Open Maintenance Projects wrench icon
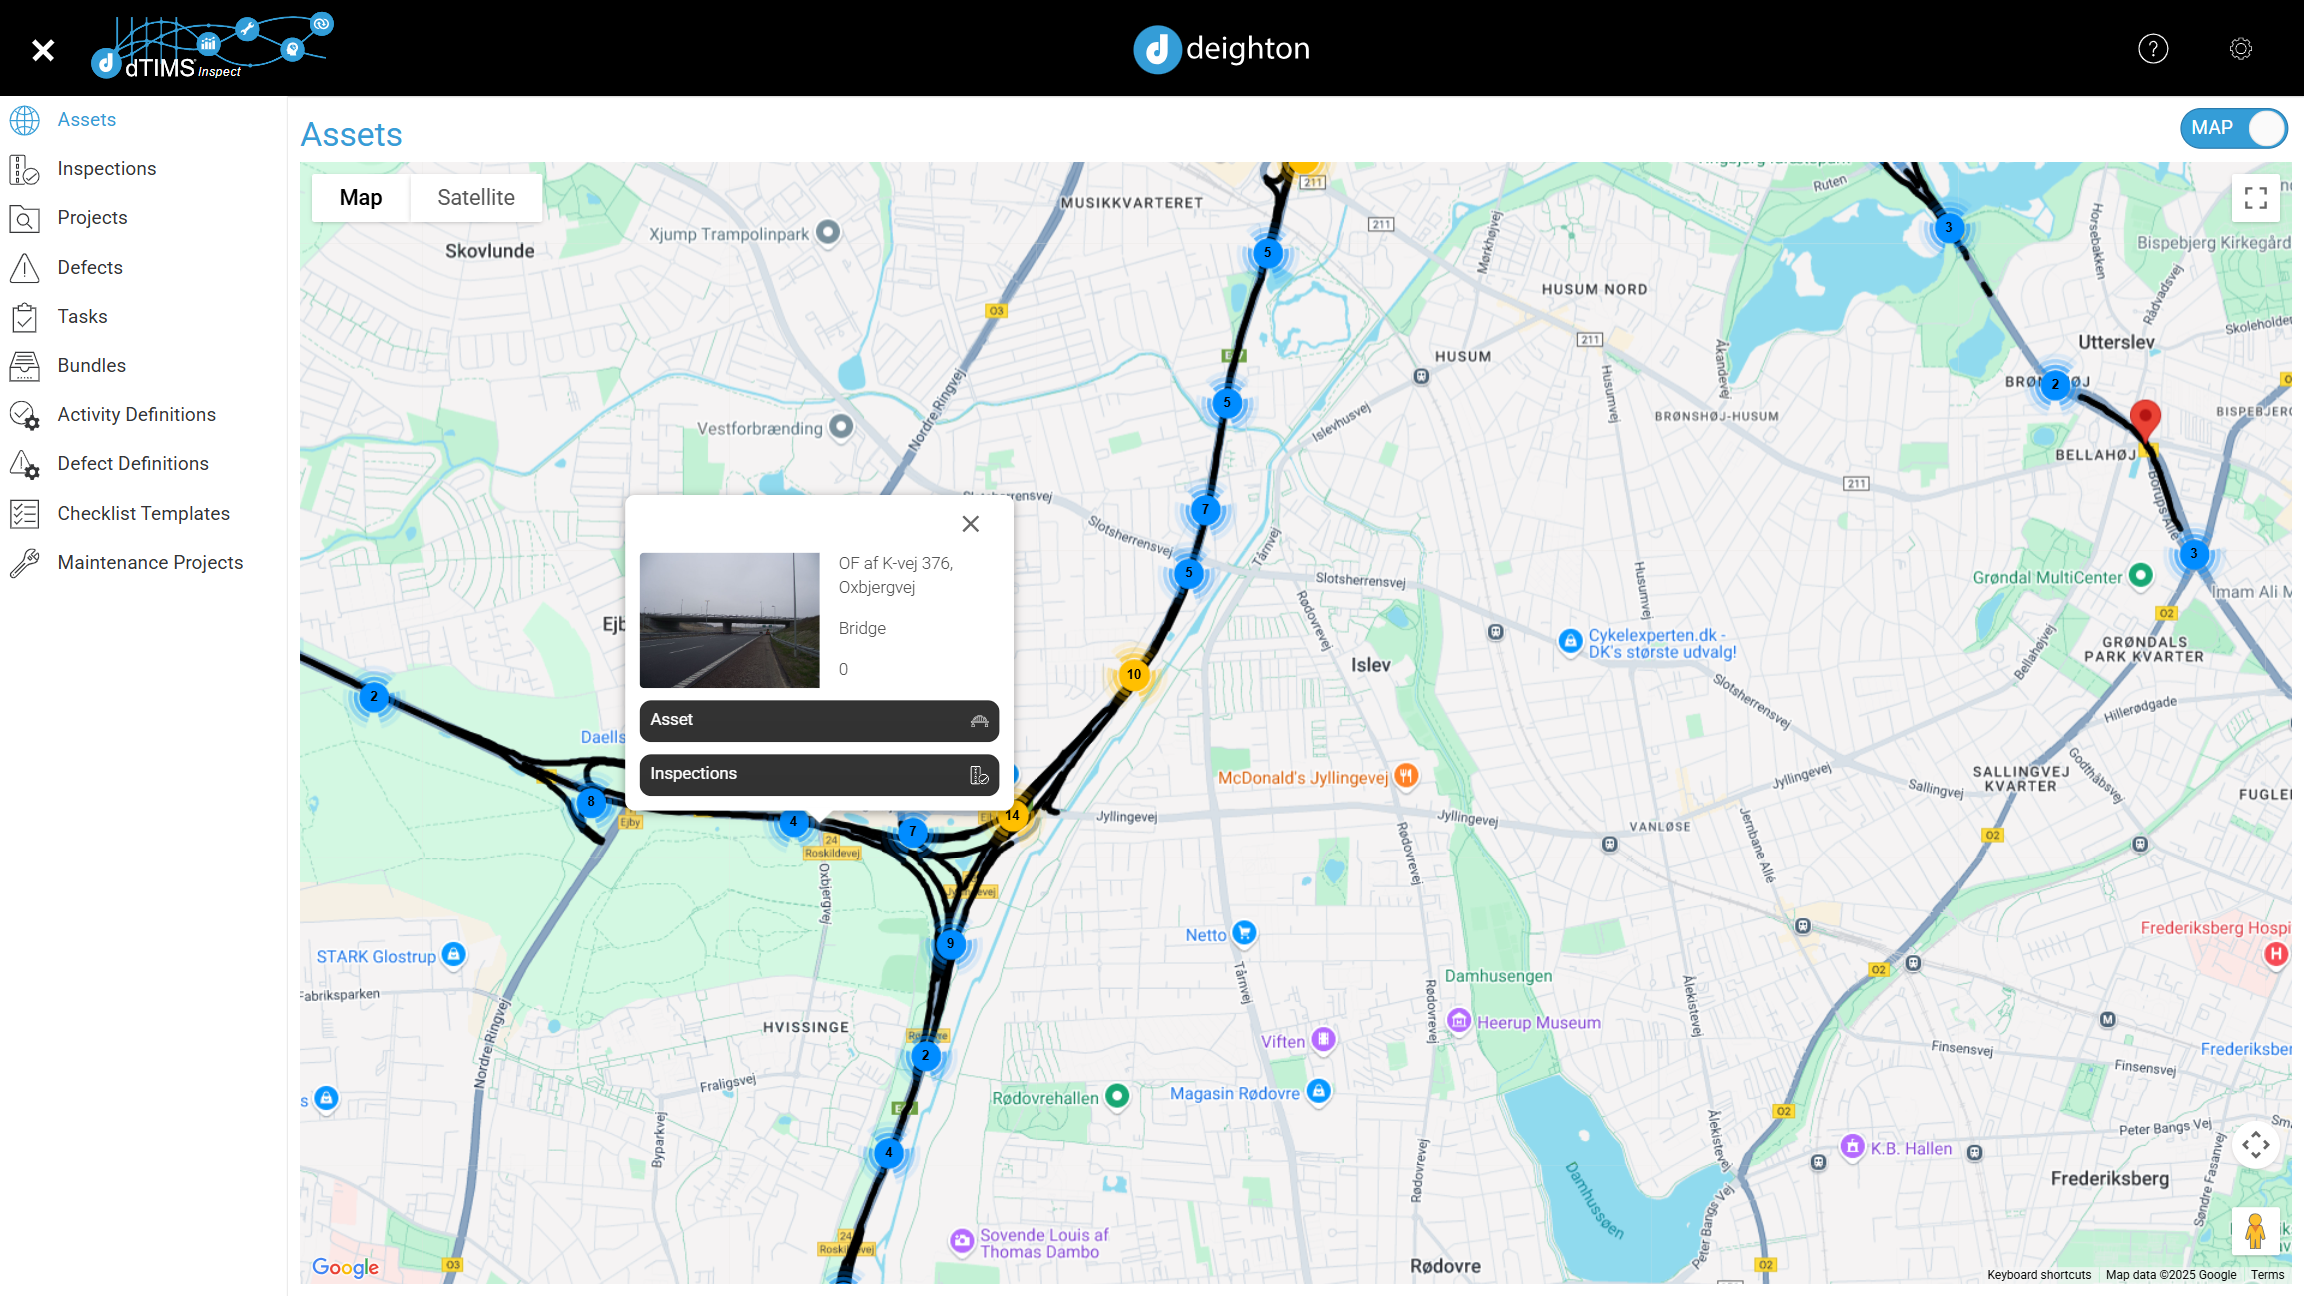2304x1296 pixels. 24,563
